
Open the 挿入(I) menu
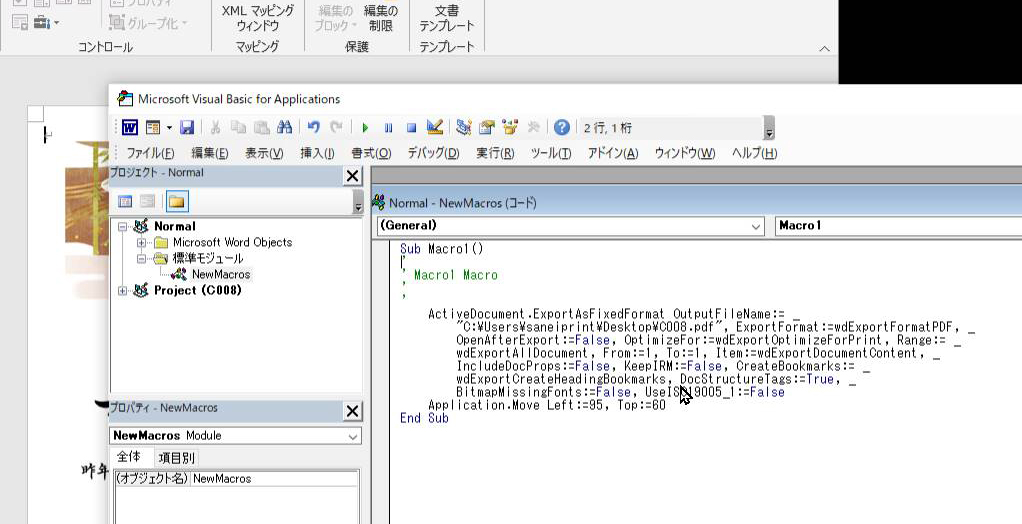[317, 153]
